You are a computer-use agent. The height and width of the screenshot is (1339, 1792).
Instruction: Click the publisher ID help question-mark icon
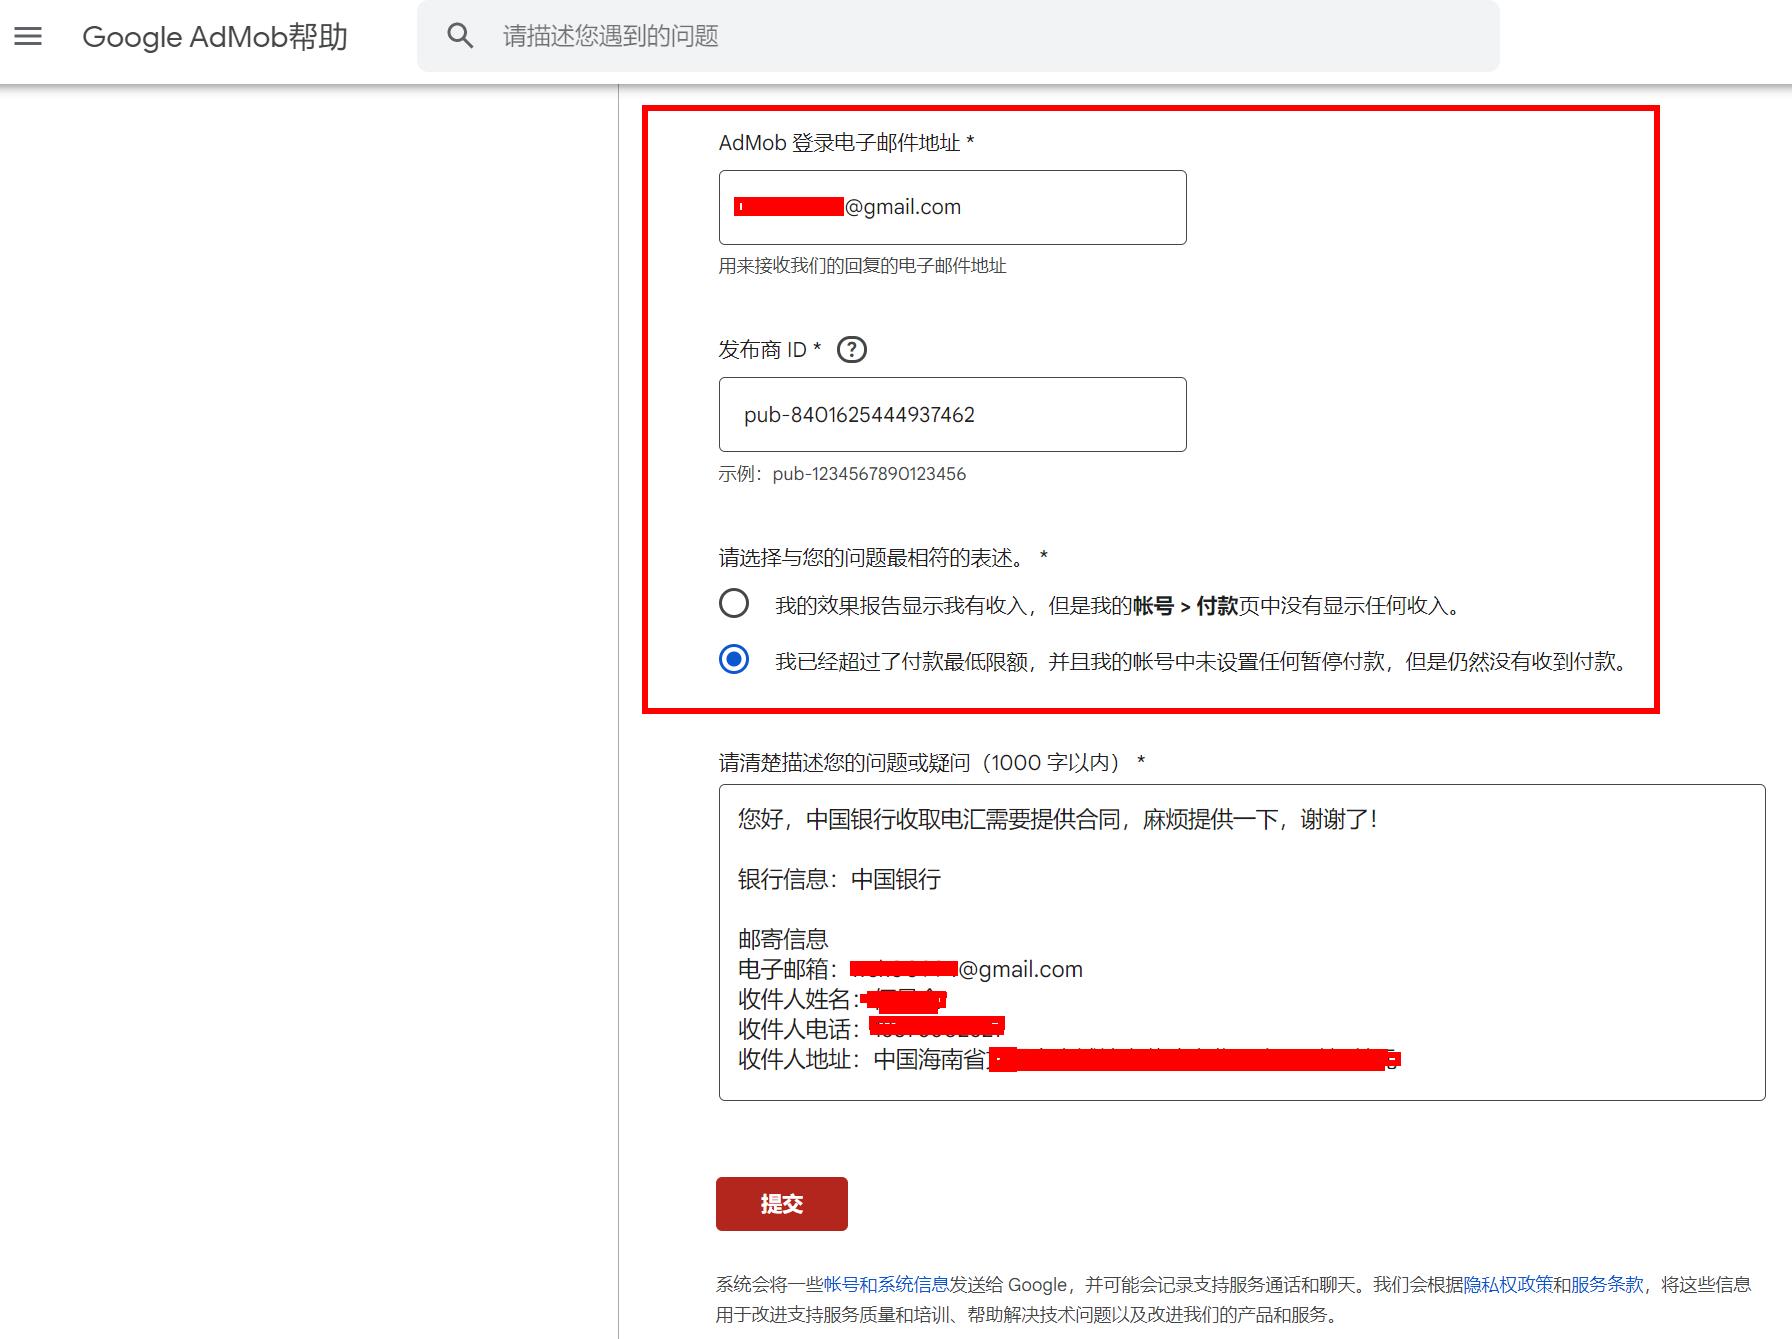pos(851,350)
